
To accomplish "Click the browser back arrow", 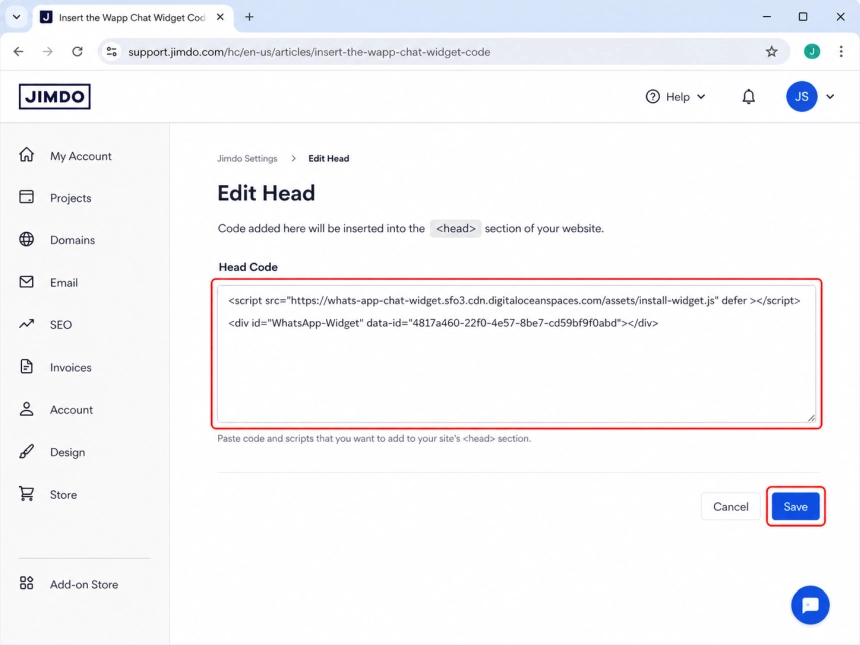I will point(19,52).
